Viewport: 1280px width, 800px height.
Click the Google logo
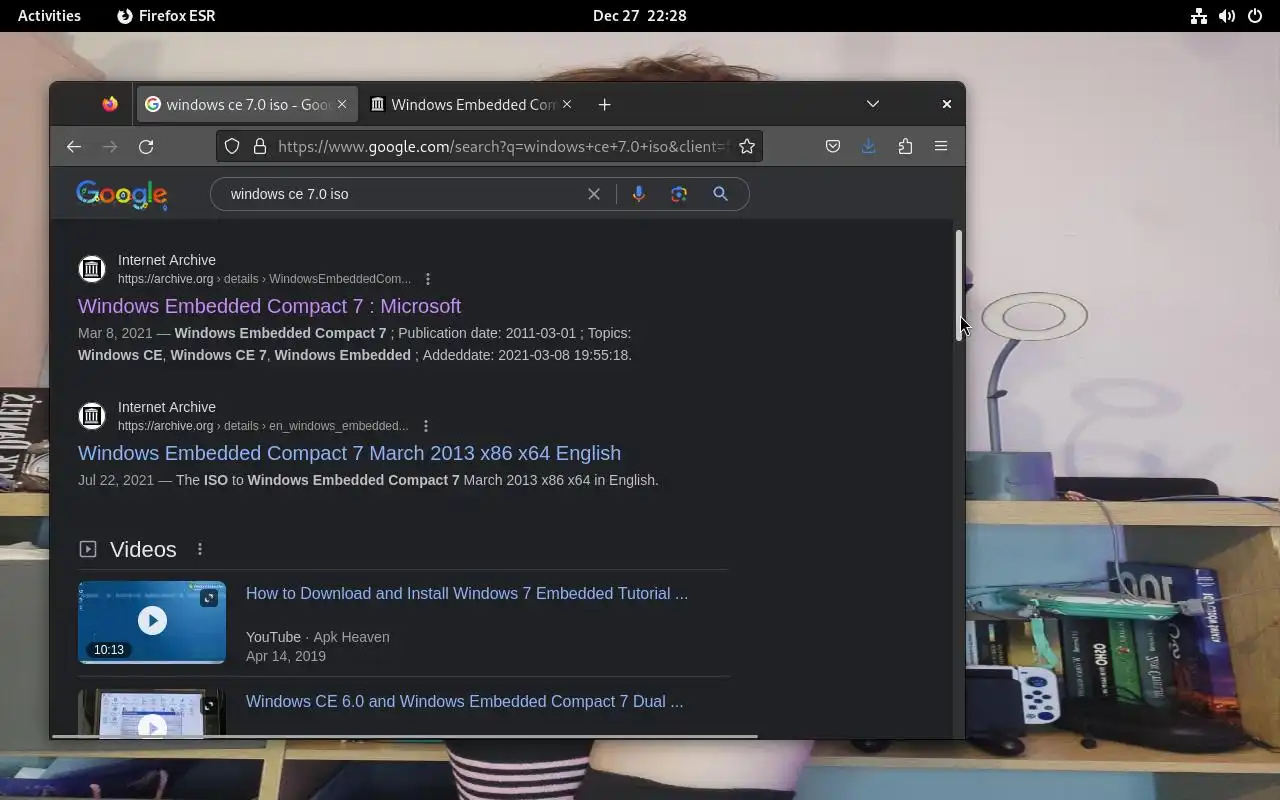coord(122,195)
